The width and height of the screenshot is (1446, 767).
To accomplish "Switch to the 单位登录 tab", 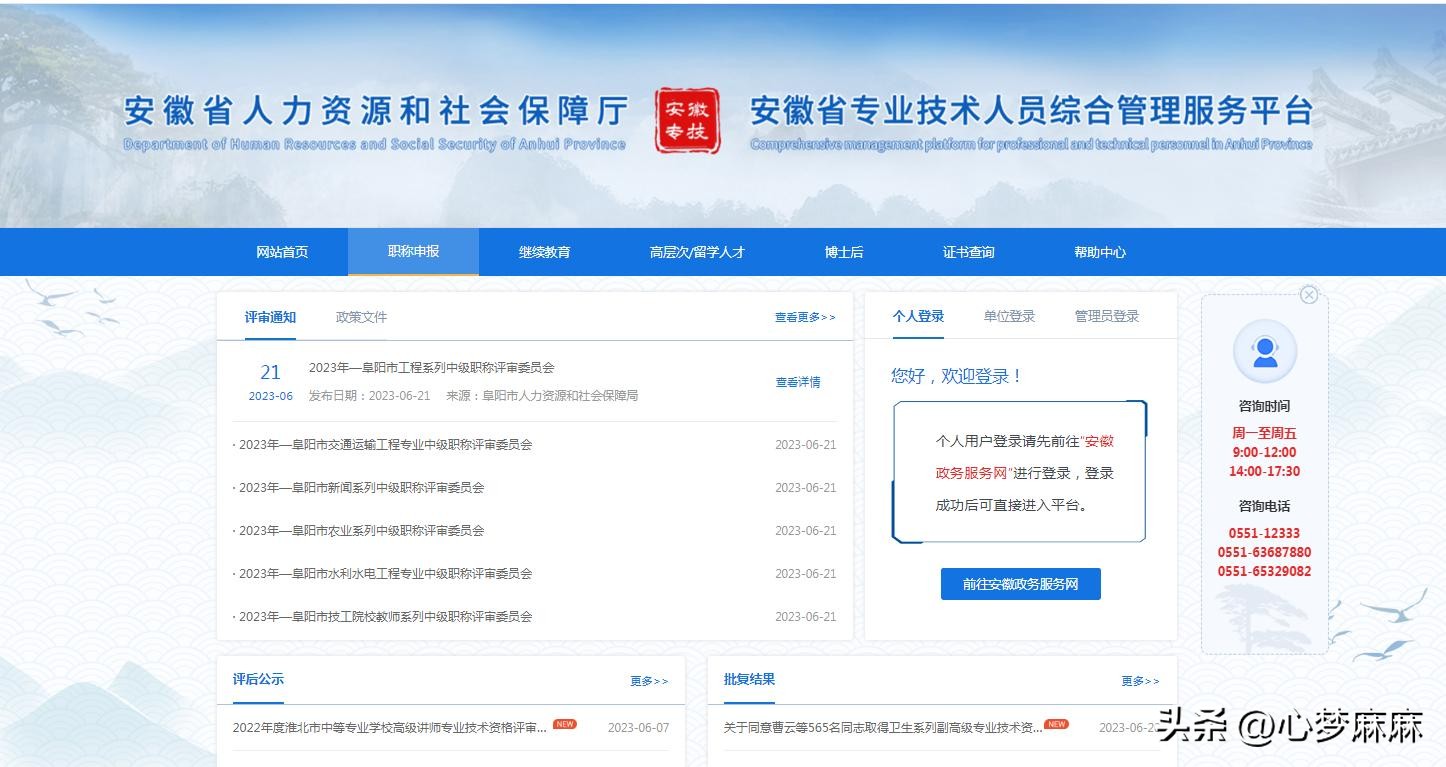I will (x=1009, y=315).
